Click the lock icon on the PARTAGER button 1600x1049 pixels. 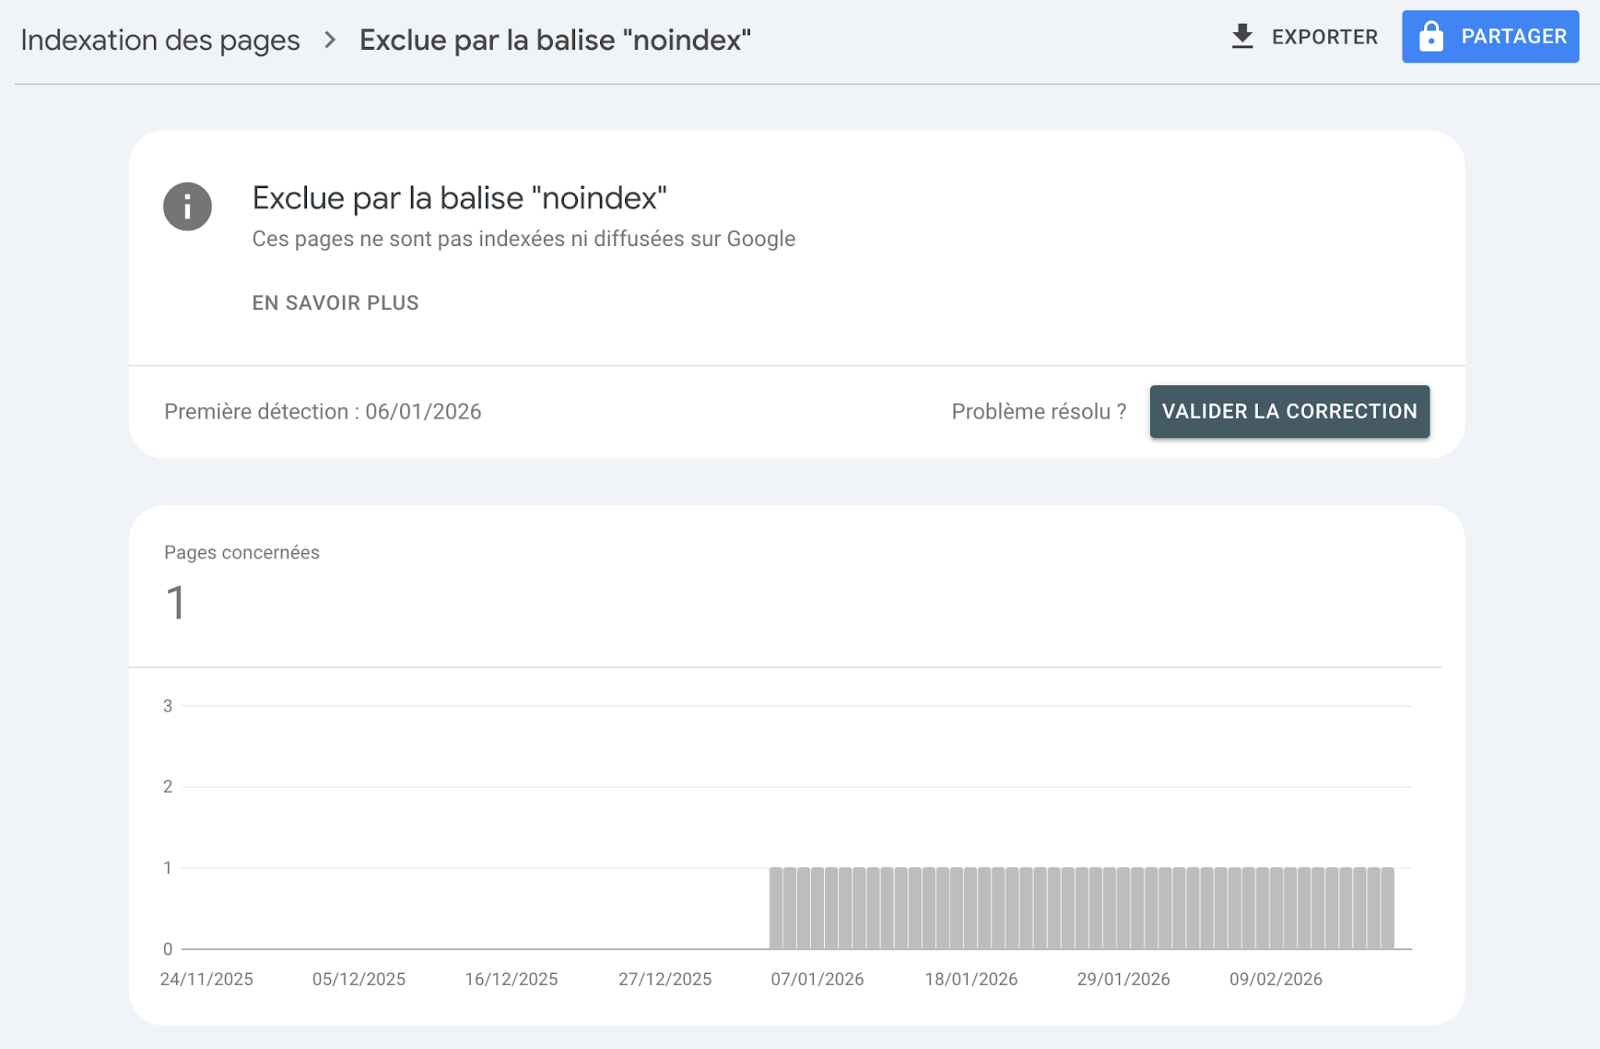[x=1432, y=36]
